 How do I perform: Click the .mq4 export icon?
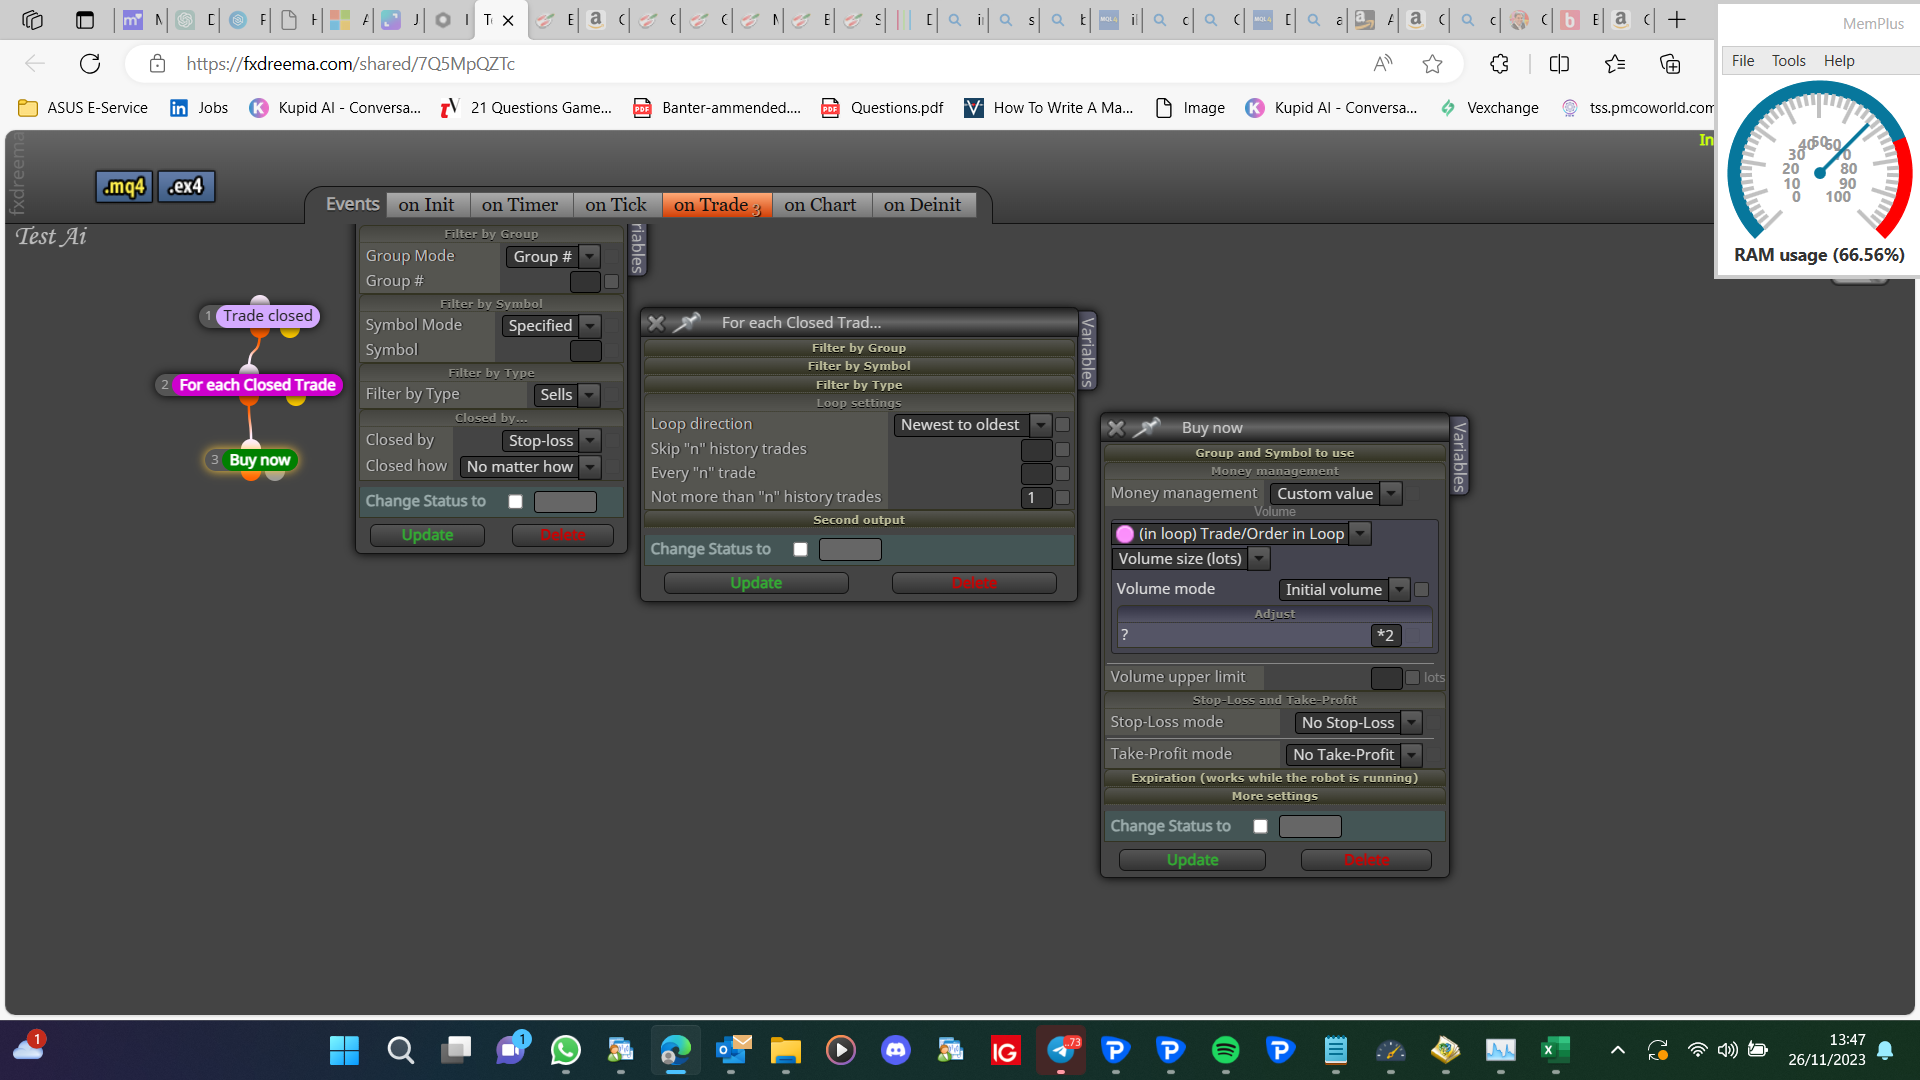[124, 187]
